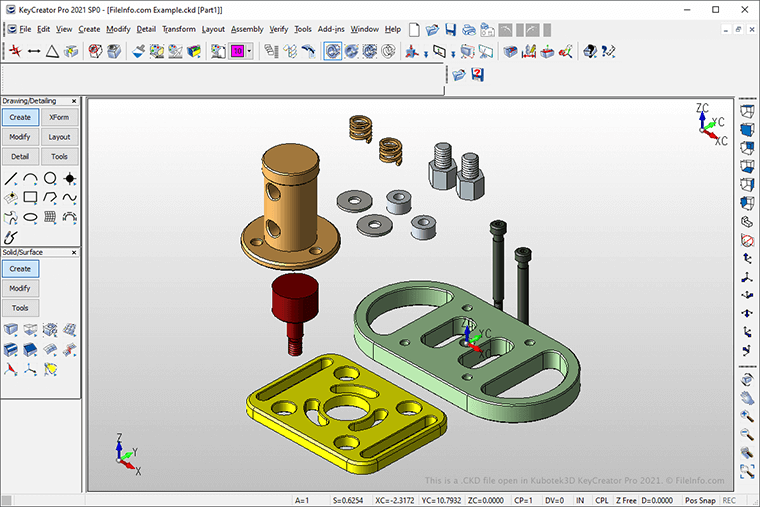
Task: Click the CP=1 status field
Action: 523,500
